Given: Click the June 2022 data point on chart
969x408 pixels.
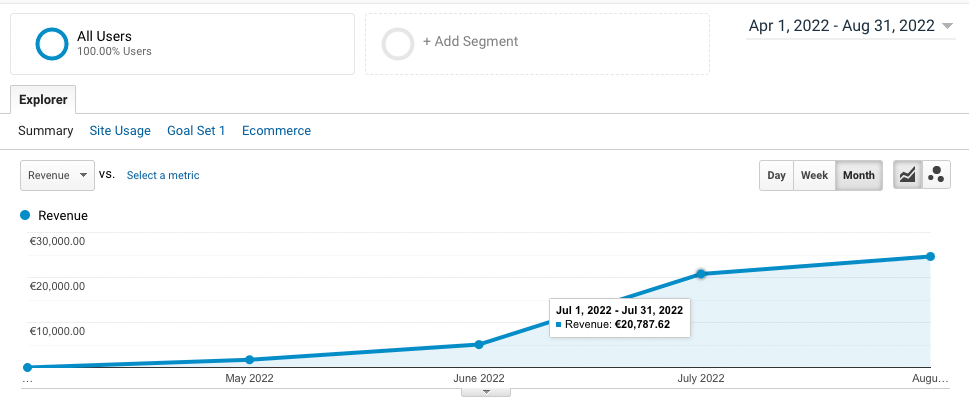Looking at the screenshot, I should (479, 344).
